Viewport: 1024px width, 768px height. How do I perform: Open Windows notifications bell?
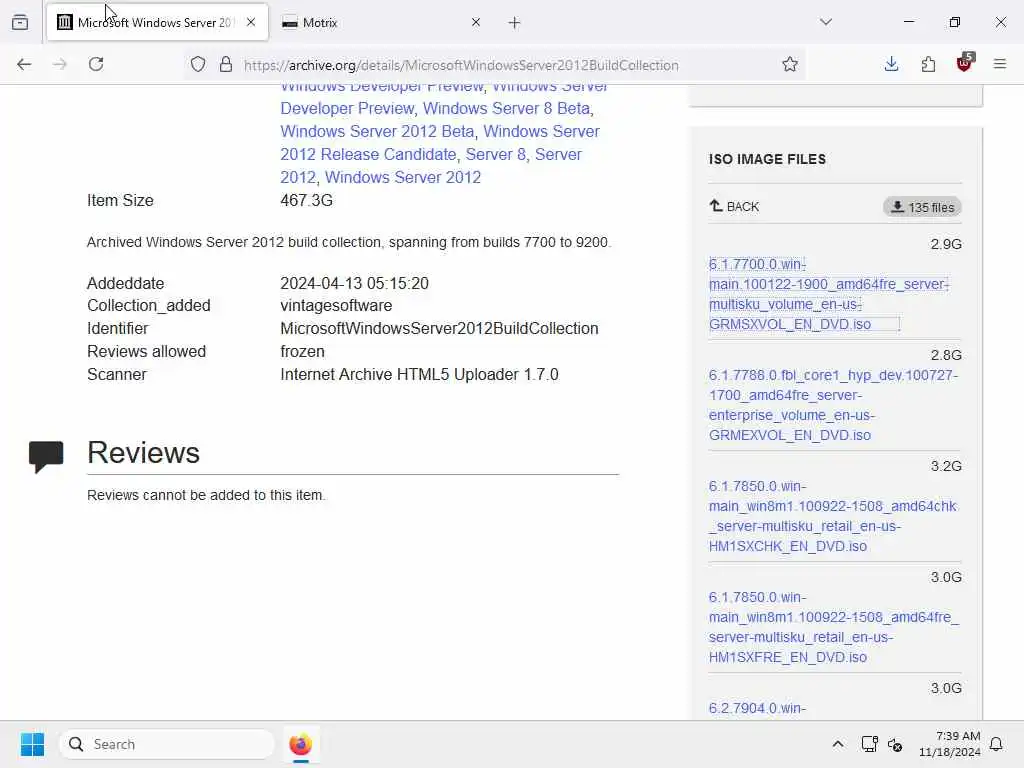pos(996,744)
